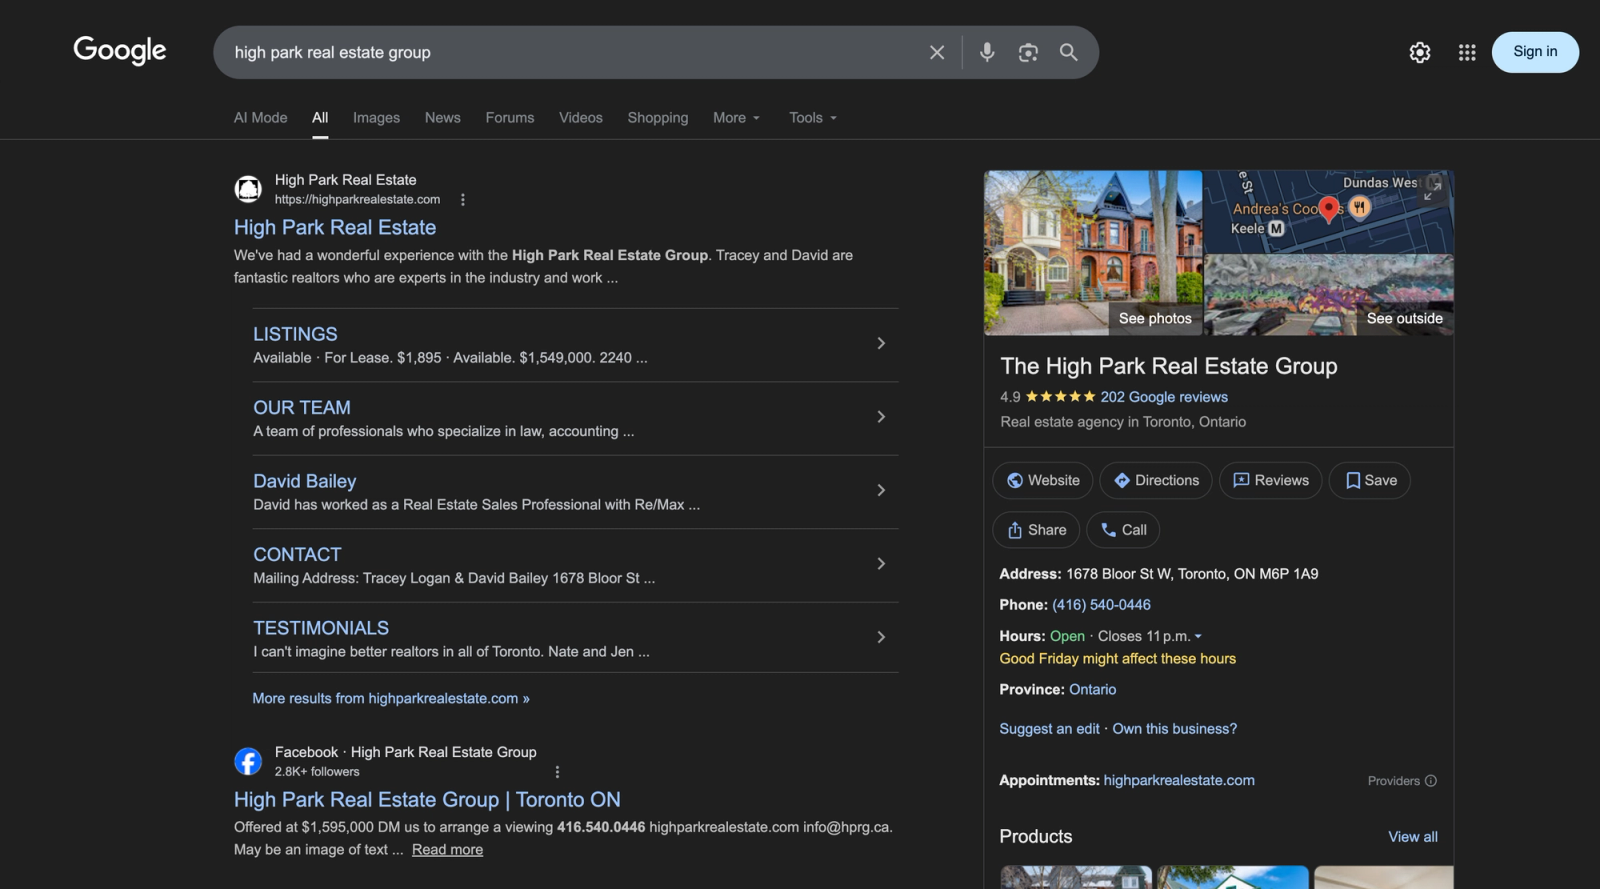Select the All results tab

pyautogui.click(x=320, y=118)
